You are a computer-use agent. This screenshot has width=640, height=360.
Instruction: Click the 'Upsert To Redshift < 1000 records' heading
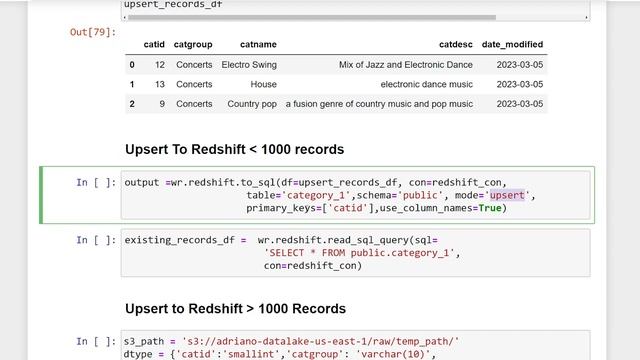235,149
